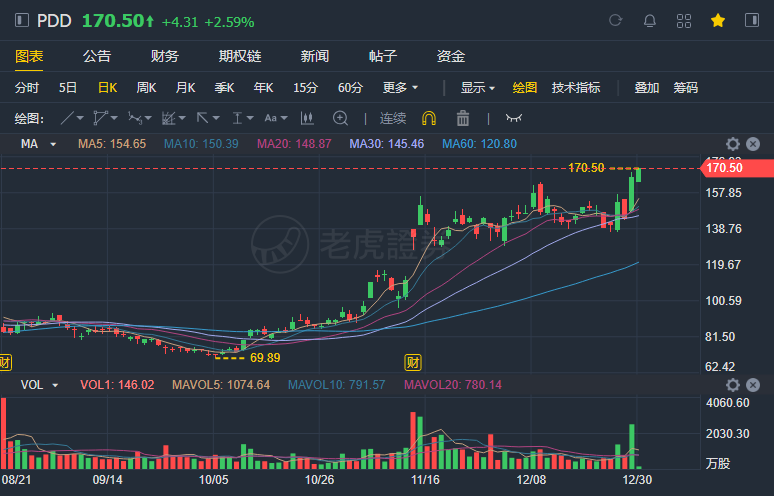Close the MA indicator overlay
Viewport: 774px width, 496px height.
pyautogui.click(x=753, y=144)
